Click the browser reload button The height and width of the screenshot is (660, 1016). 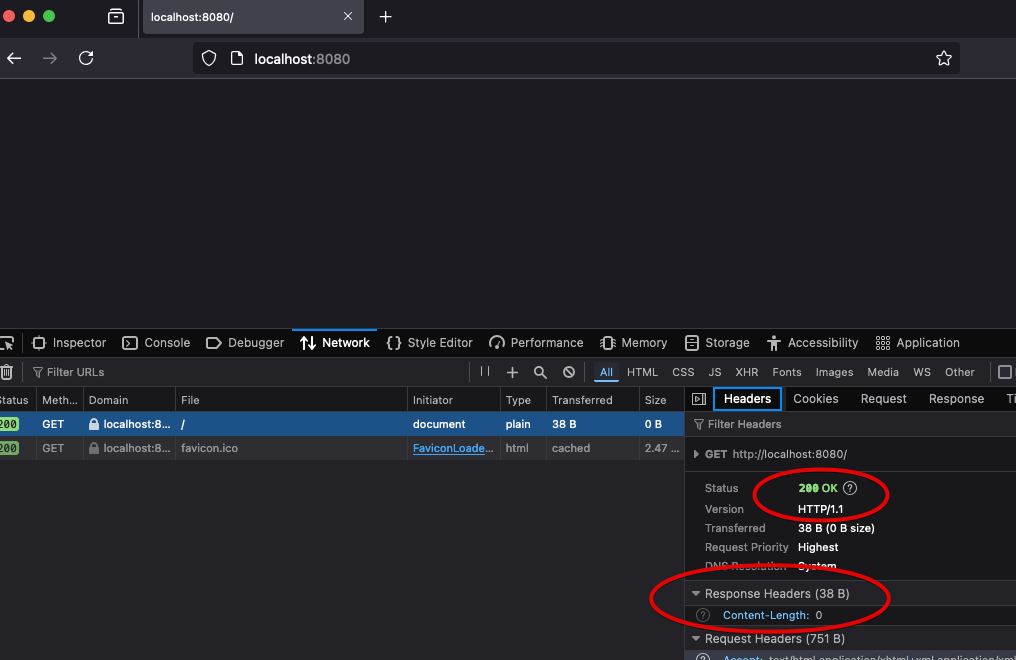pyautogui.click(x=86, y=58)
